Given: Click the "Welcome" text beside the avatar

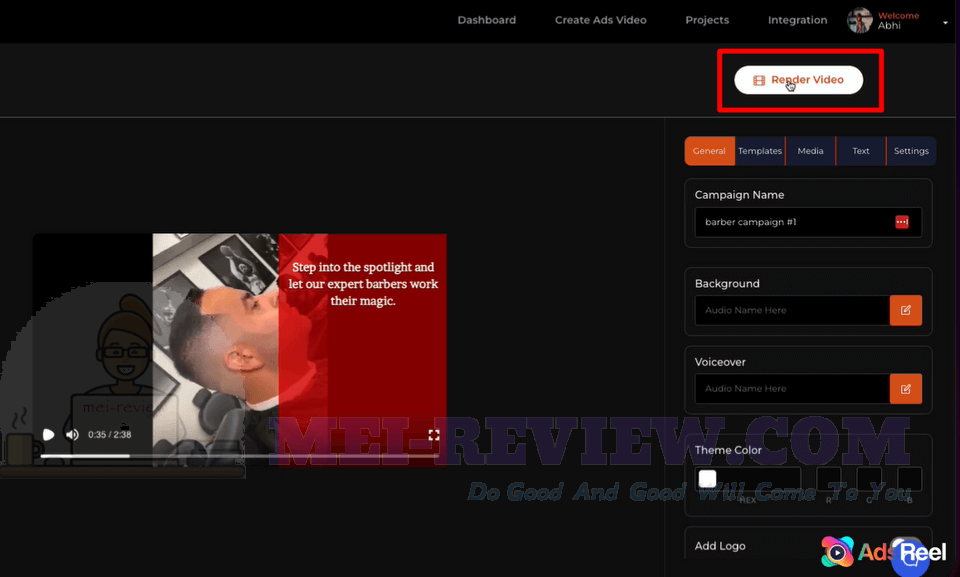Looking at the screenshot, I should tap(898, 15).
